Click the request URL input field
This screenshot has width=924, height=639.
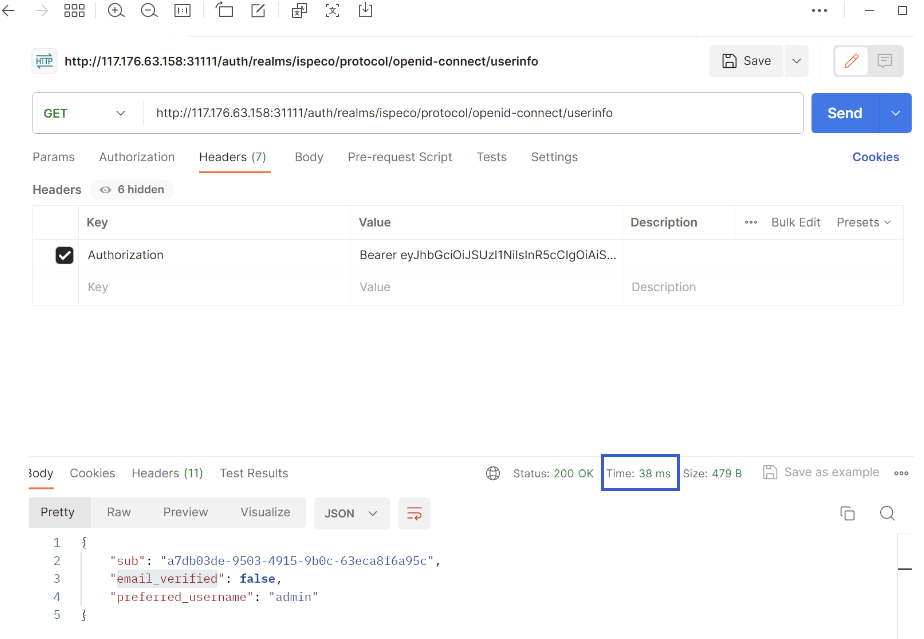point(470,113)
